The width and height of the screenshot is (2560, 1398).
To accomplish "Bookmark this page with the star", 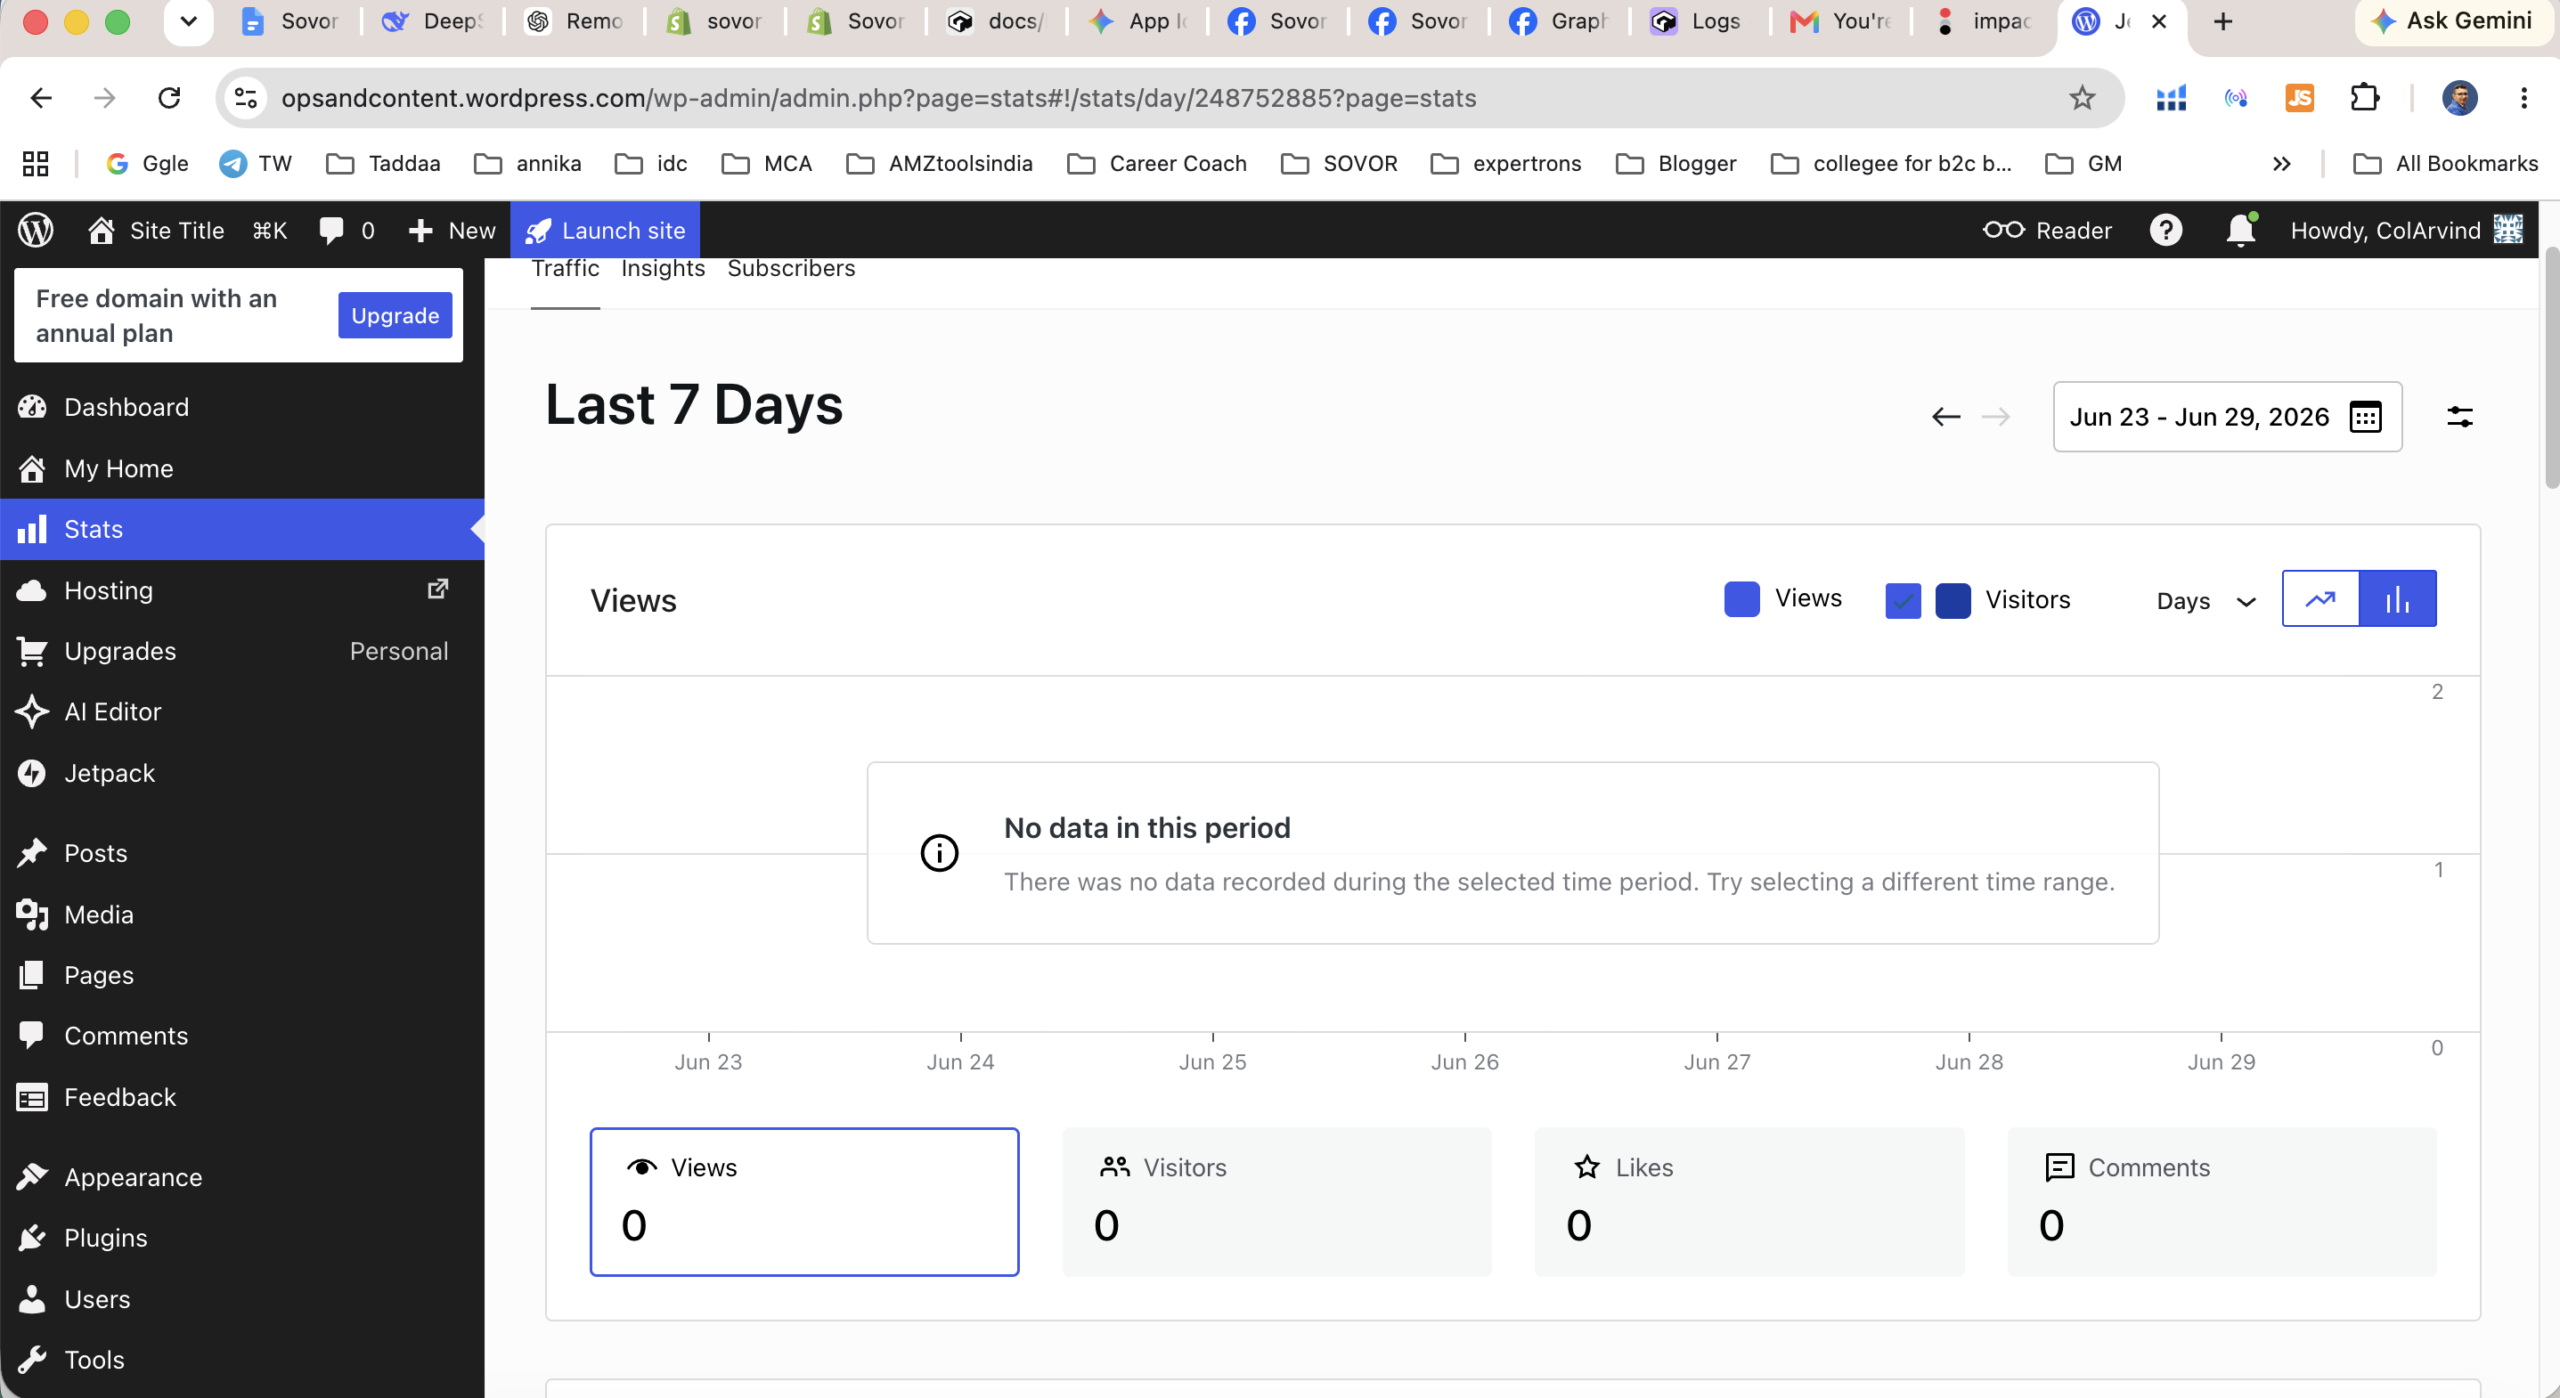I will pos(2082,98).
